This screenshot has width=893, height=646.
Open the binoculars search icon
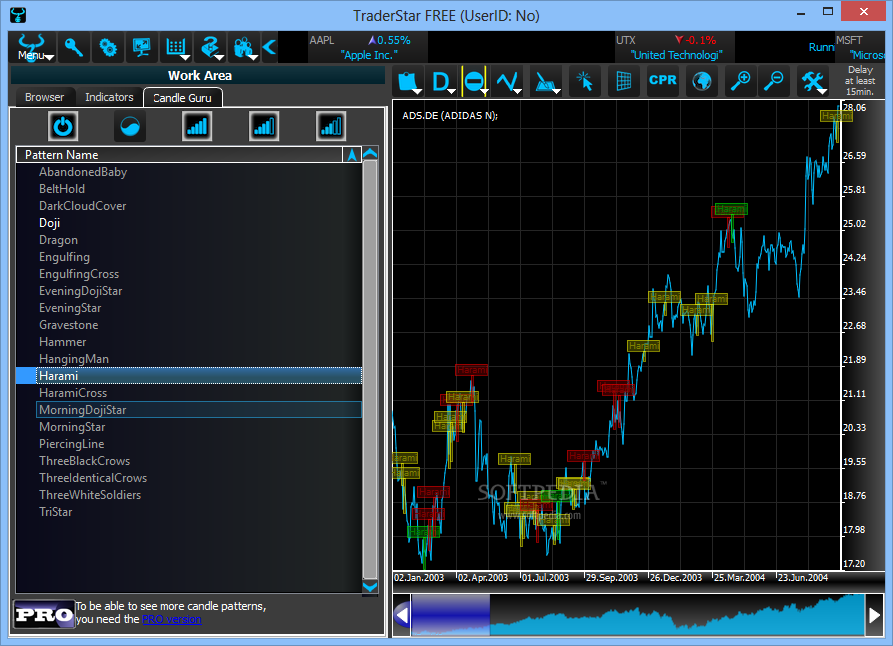pos(244,47)
